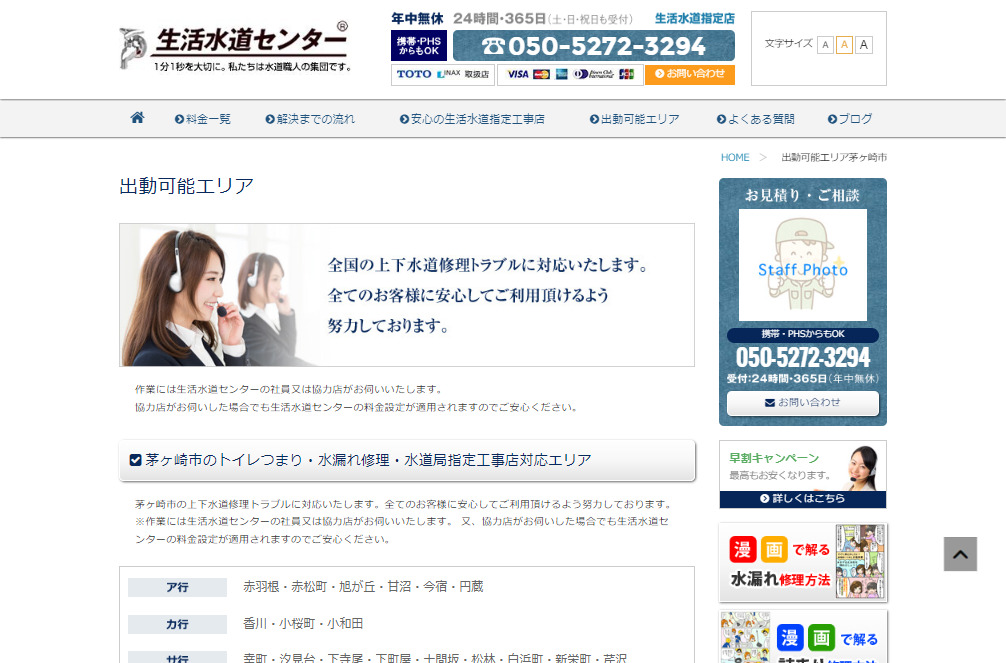Go to 安心の生活水道指定工事店 page

click(472, 119)
